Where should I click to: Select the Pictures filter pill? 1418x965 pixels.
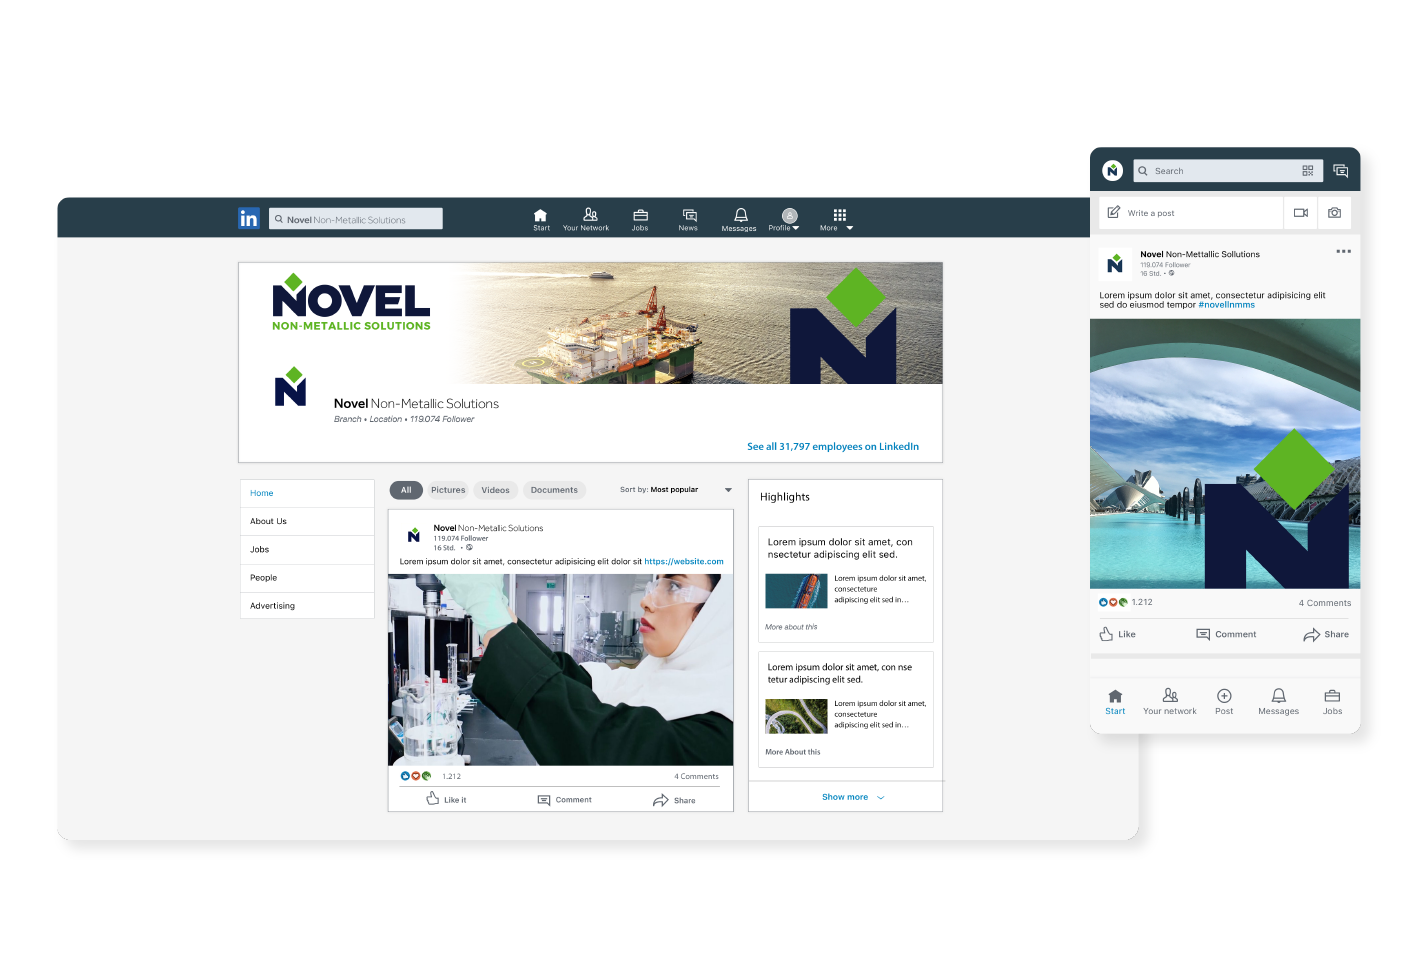448,490
